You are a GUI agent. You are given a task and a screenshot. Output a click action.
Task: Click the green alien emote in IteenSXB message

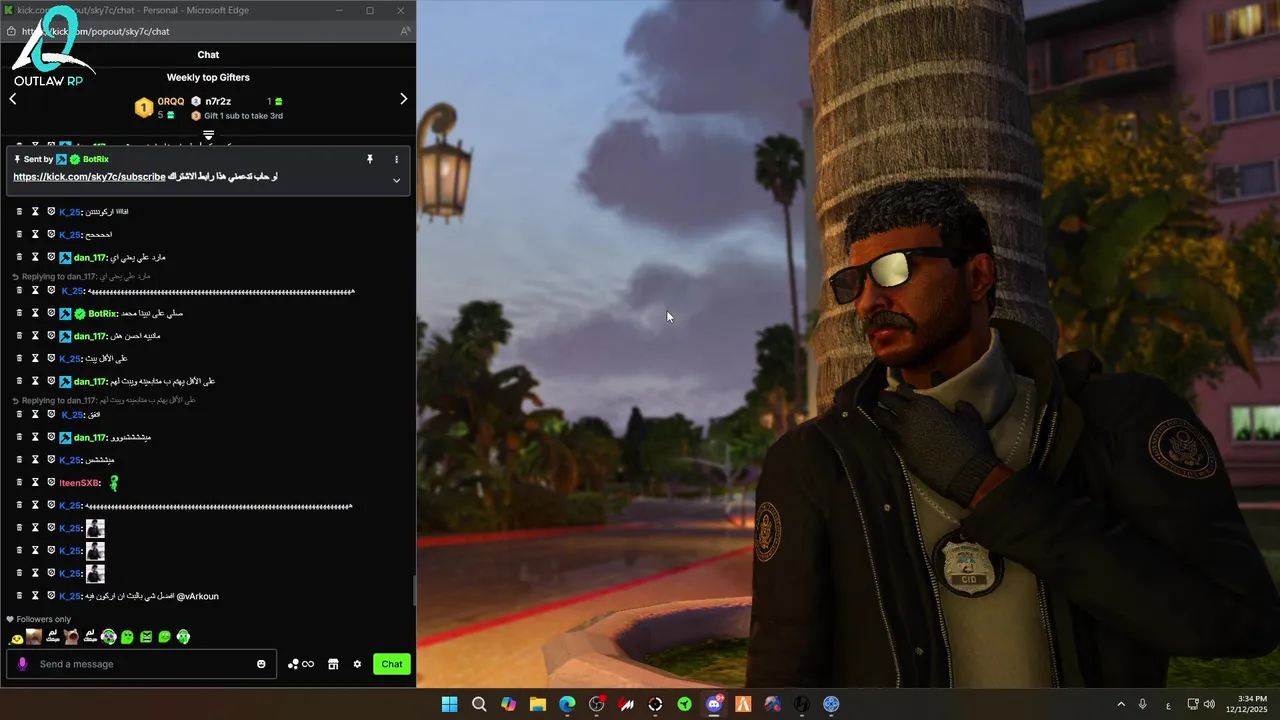tap(113, 483)
